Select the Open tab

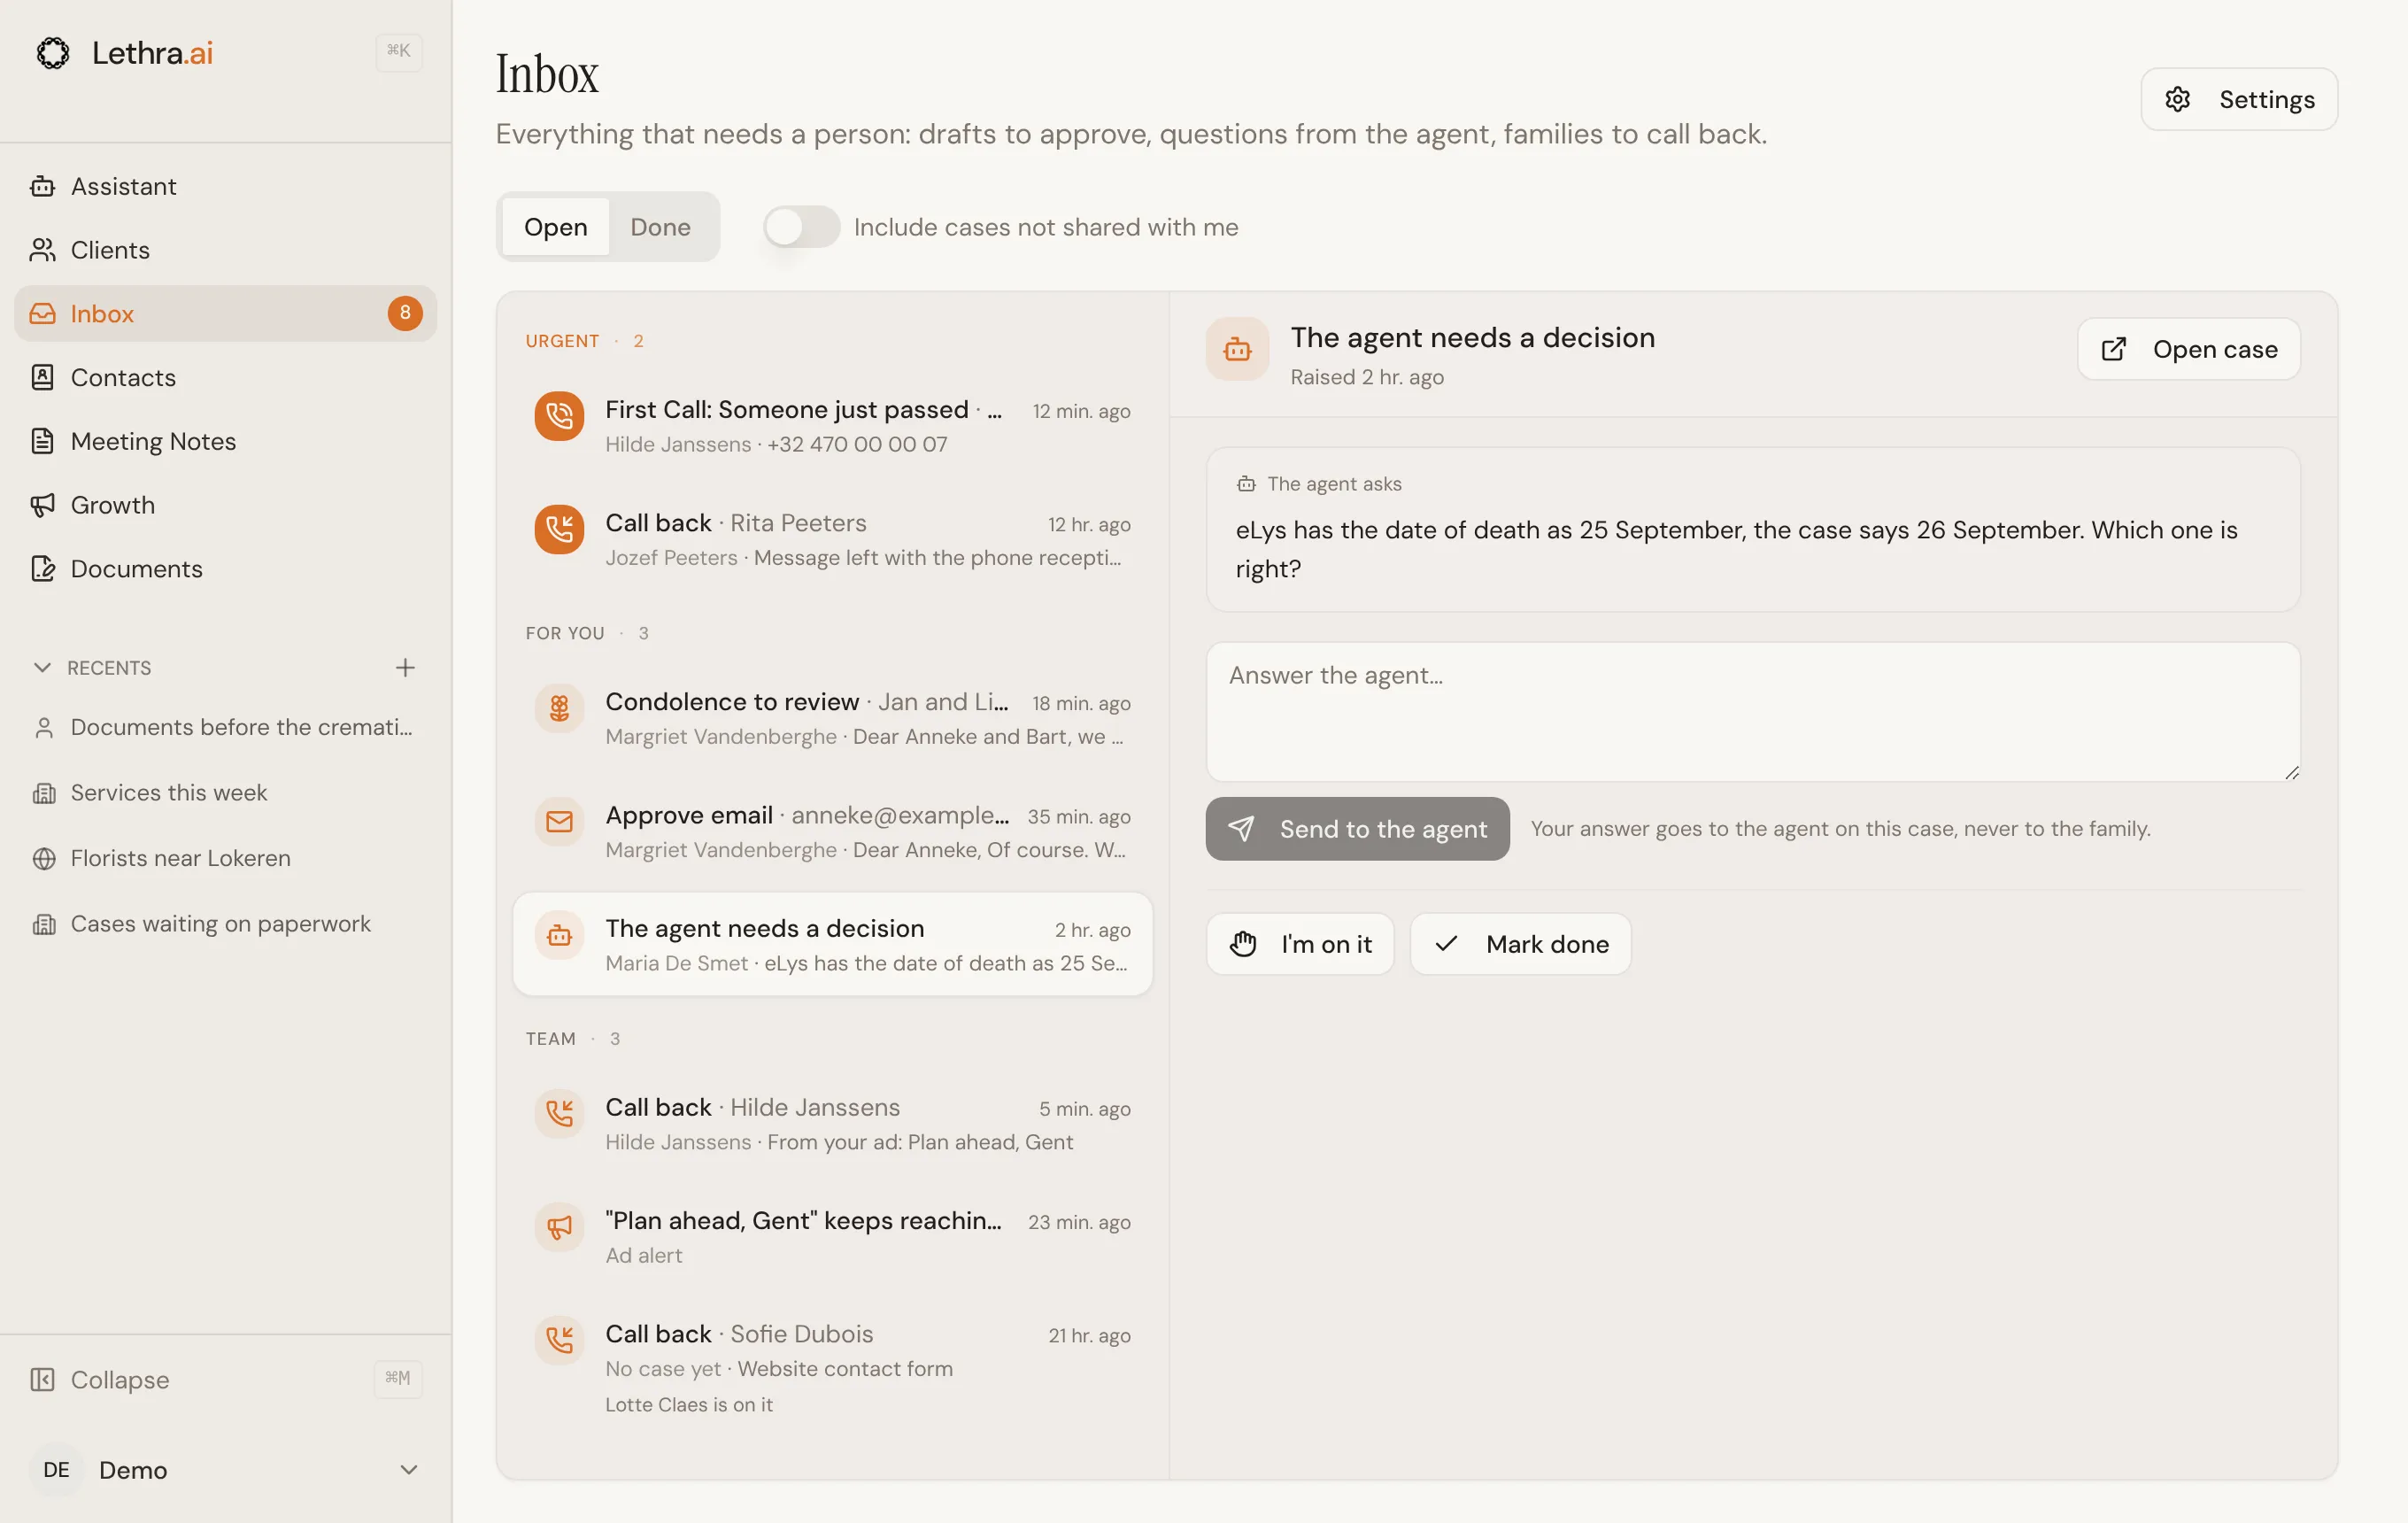point(555,227)
